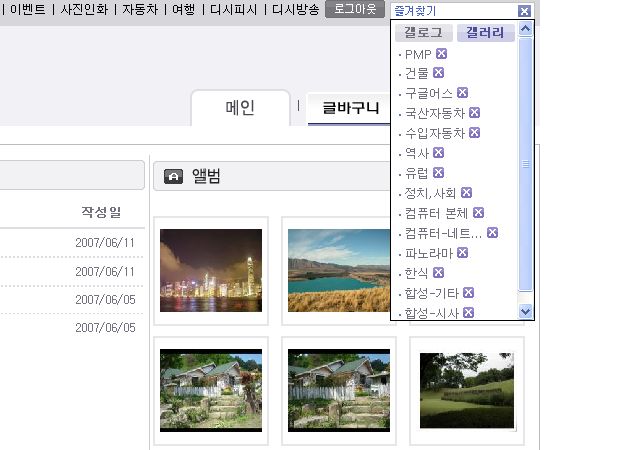Delete 파노라마 favorite entry
Image resolution: width=640 pixels, height=450 pixels.
[x=462, y=253]
